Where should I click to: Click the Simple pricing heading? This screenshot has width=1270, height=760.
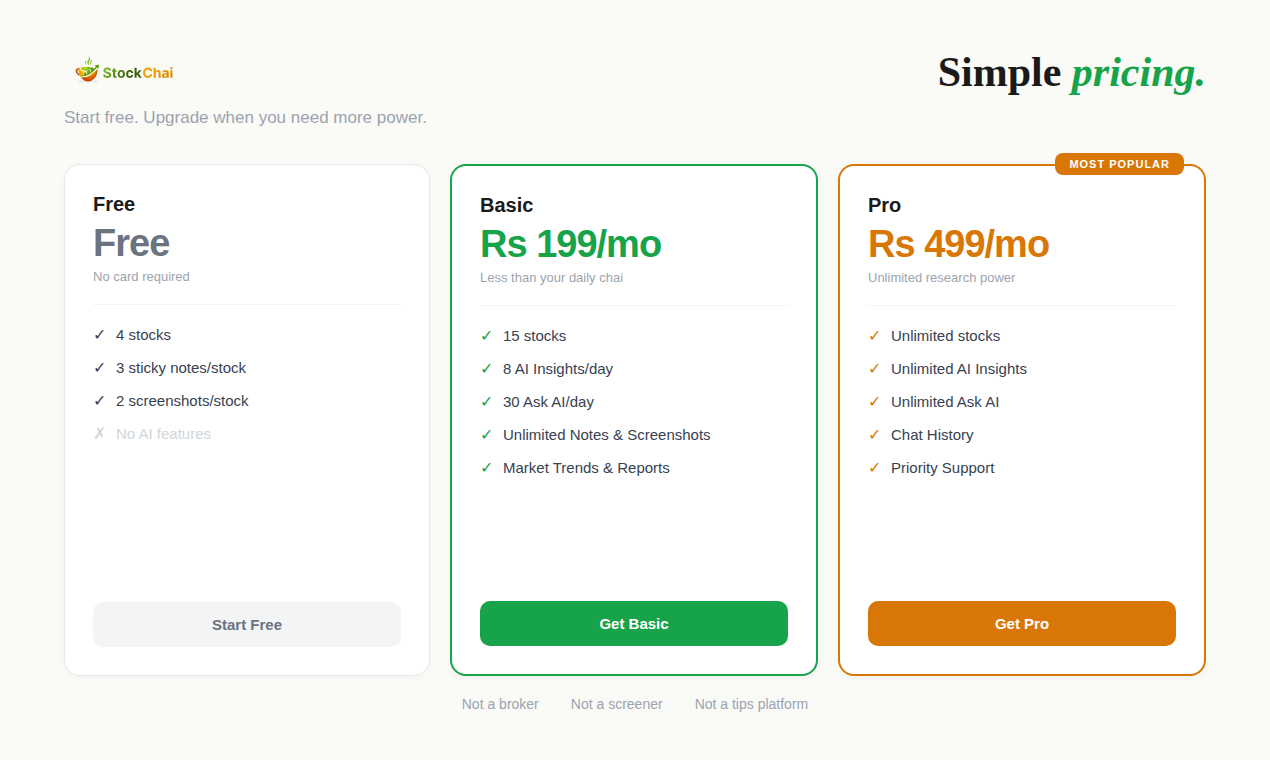[1071, 73]
